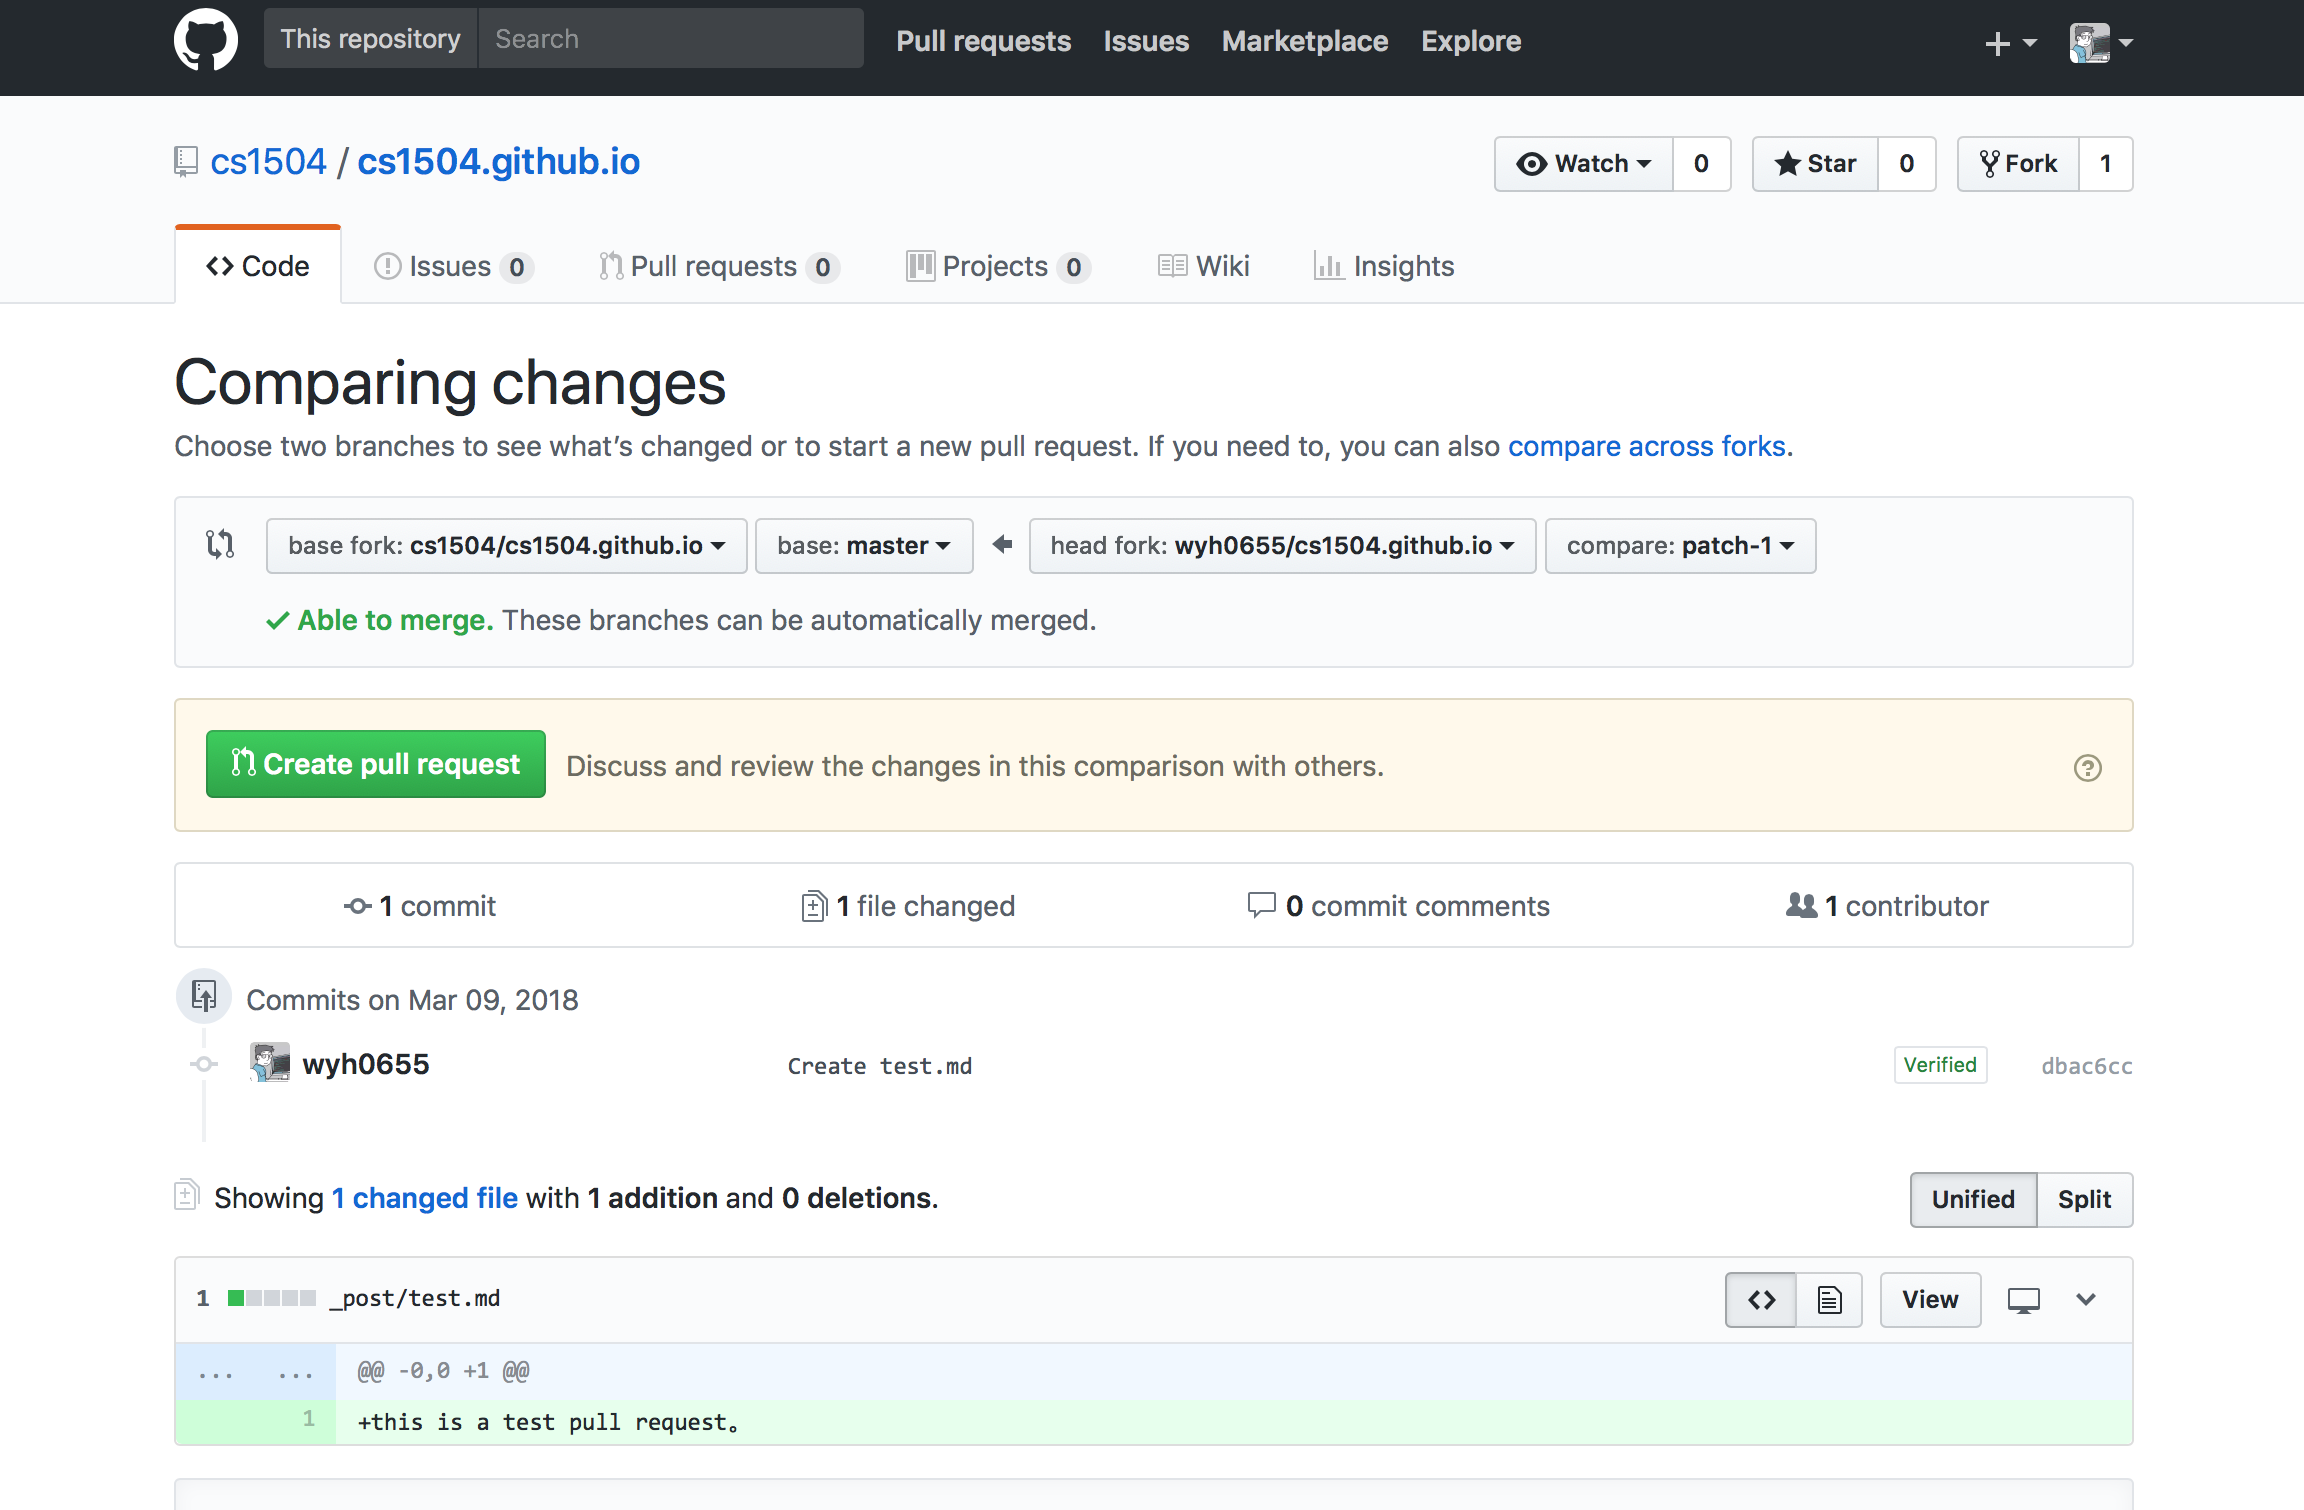Viewport: 2304px width, 1510px height.
Task: Switch to the Insights tab
Action: point(1384,265)
